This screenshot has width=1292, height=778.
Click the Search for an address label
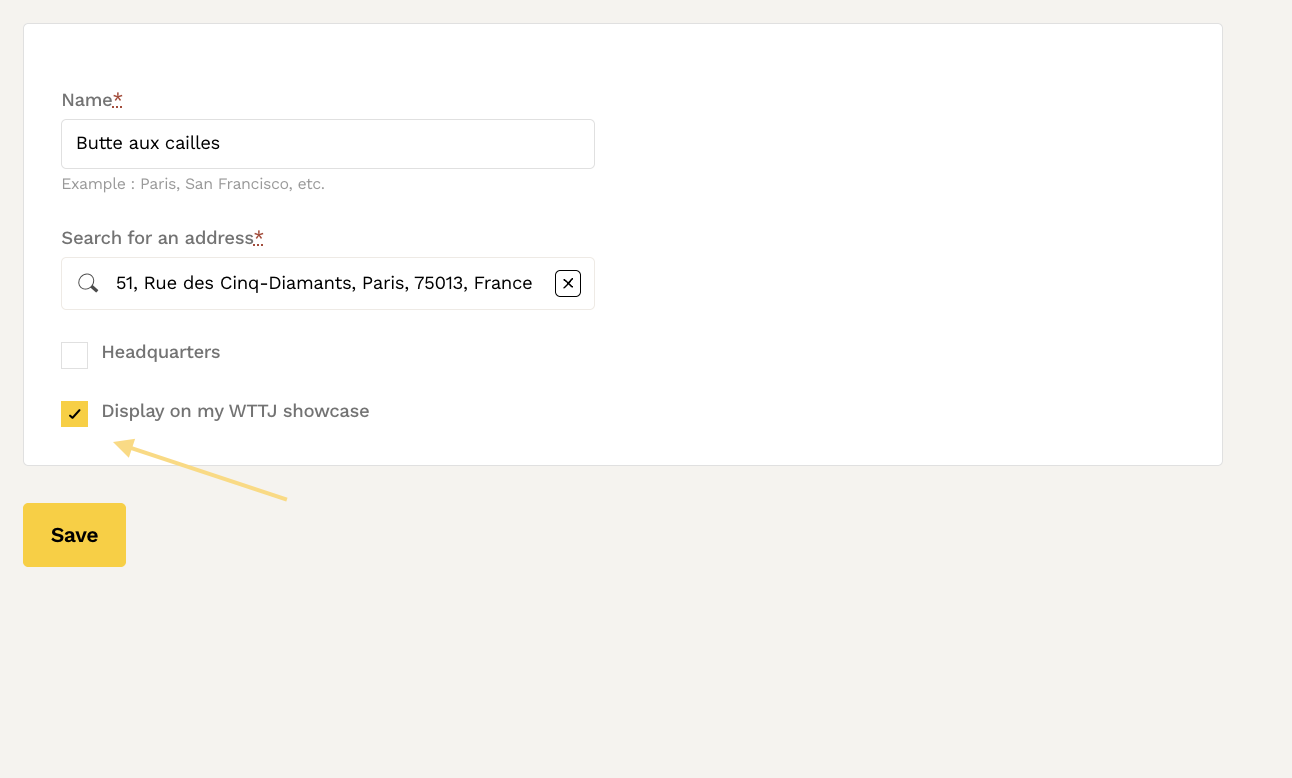point(157,238)
